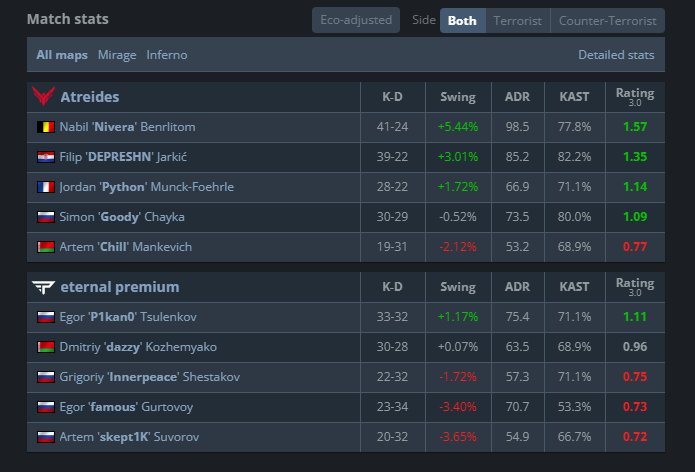Switch to the All maps tab
This screenshot has width=695, height=472.
tap(62, 55)
